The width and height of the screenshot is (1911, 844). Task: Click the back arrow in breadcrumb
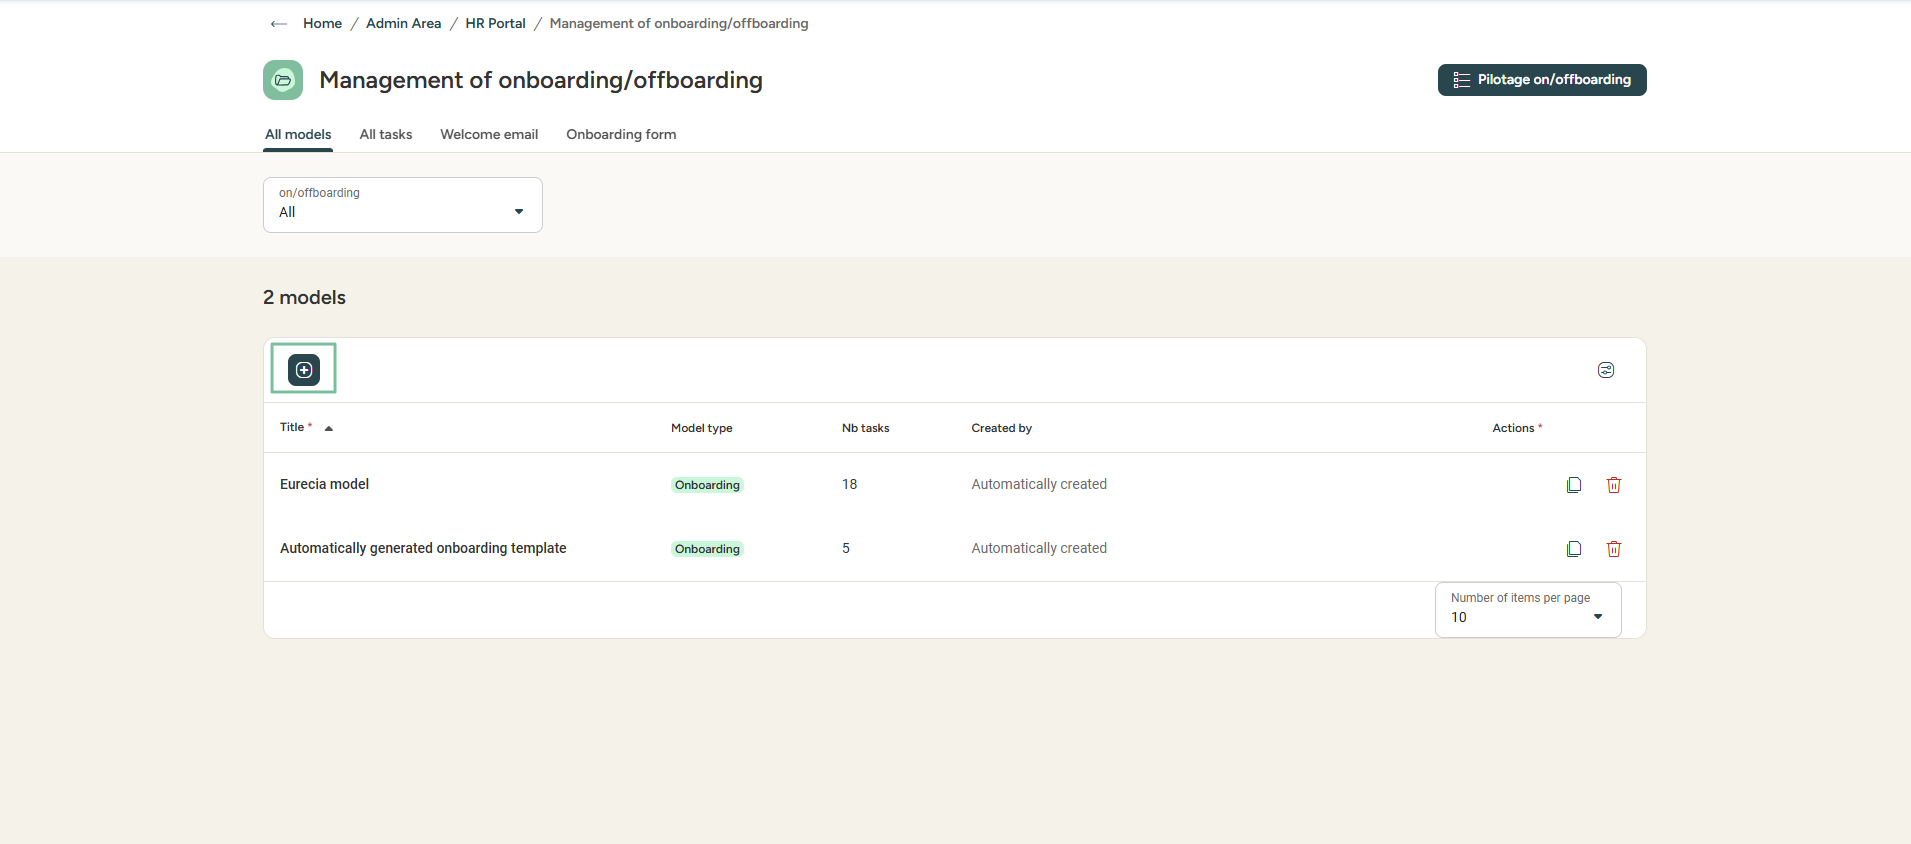(x=279, y=24)
